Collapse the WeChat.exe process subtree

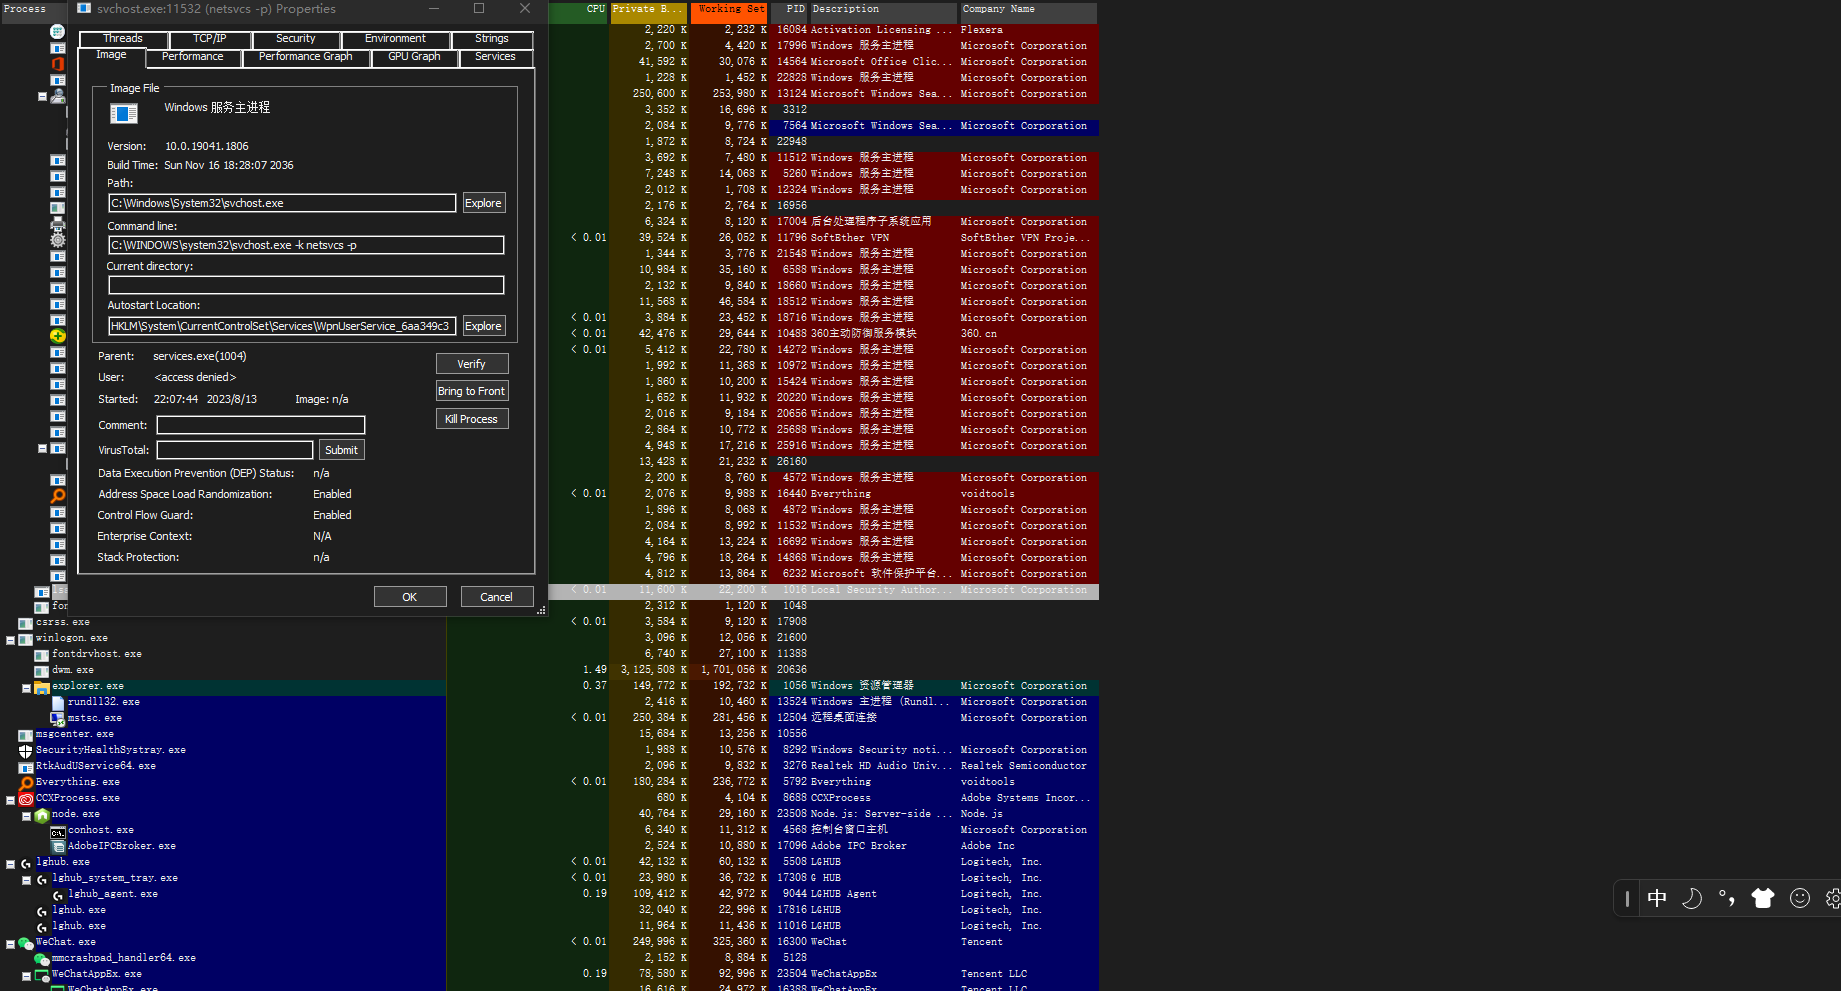click(x=9, y=942)
